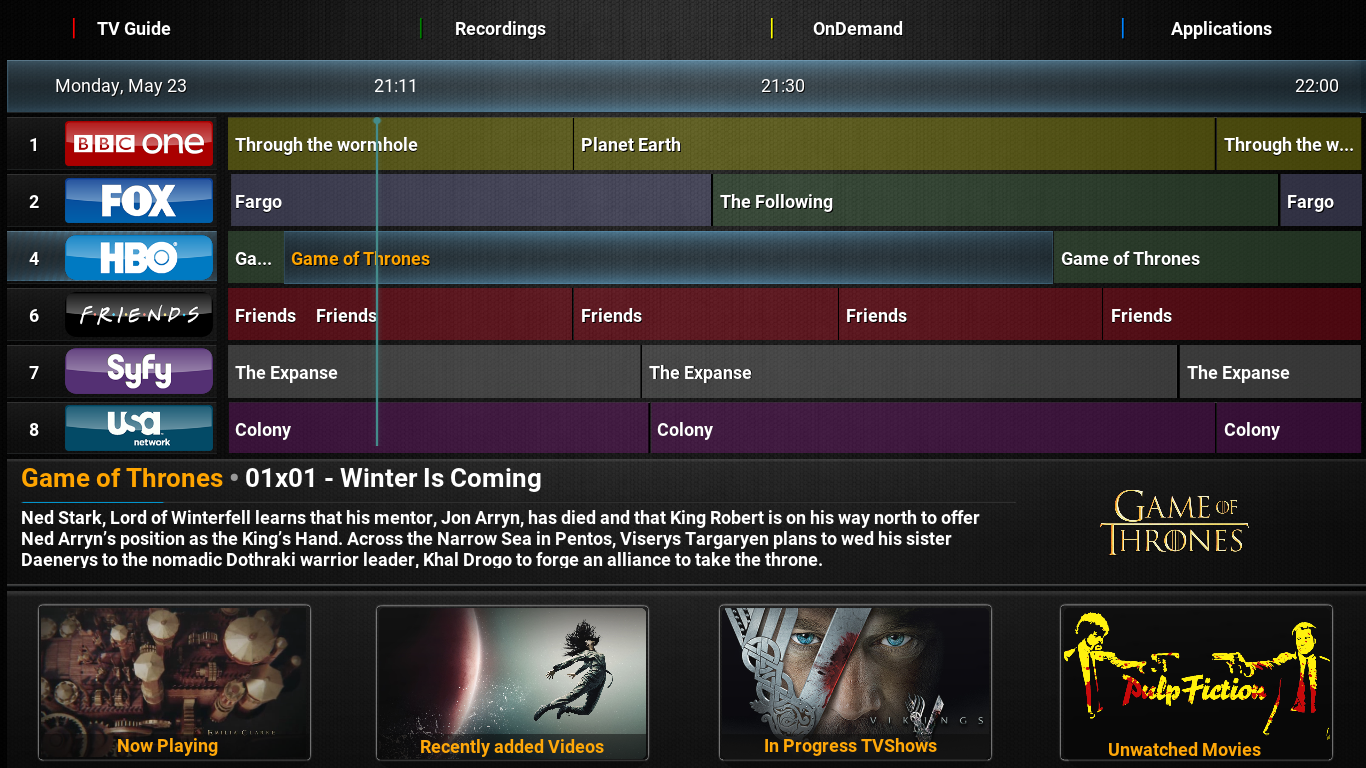Select the USA Network channel logo
The image size is (1366, 768).
tap(139, 429)
